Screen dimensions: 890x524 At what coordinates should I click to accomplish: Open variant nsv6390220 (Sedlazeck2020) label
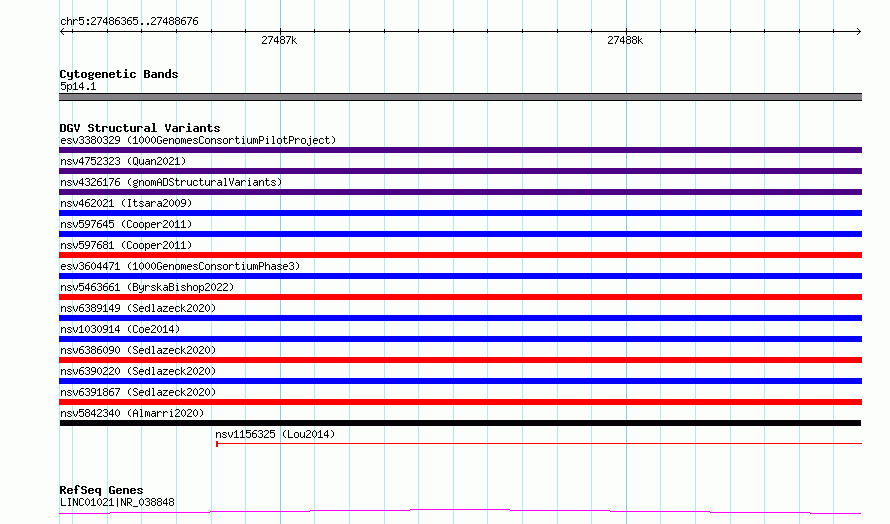coord(138,371)
